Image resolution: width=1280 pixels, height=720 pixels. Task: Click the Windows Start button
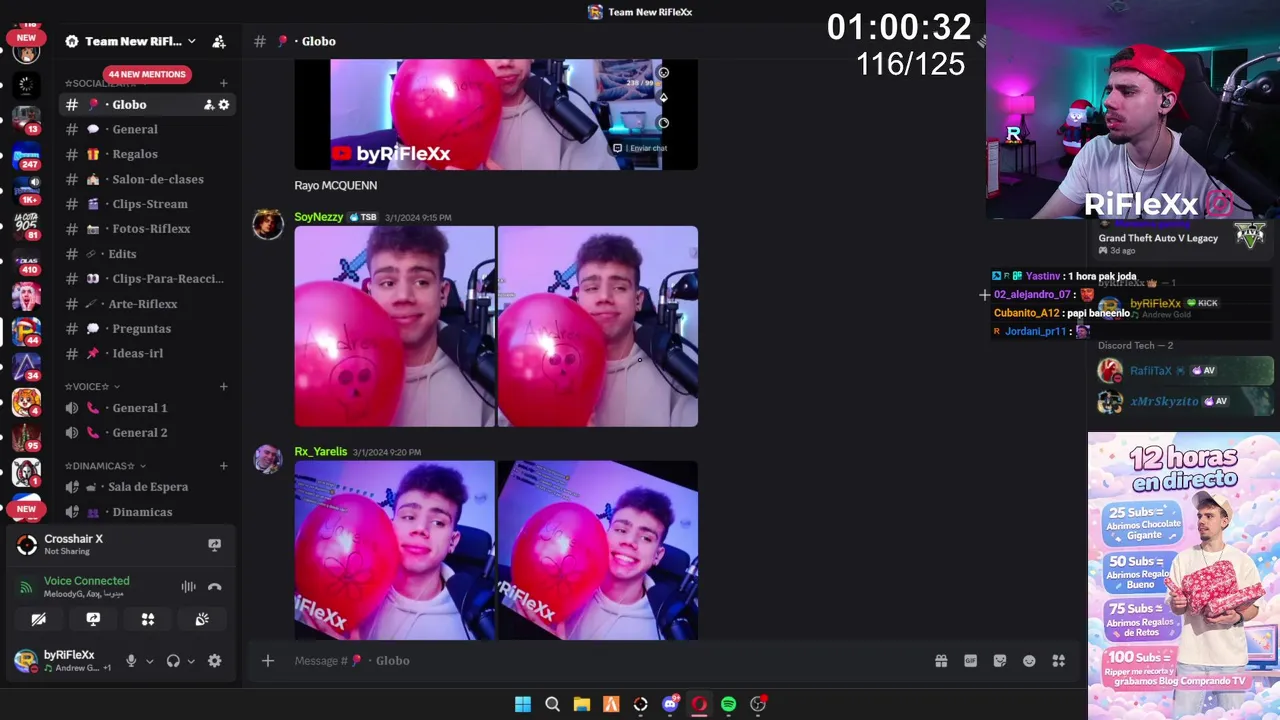click(523, 704)
